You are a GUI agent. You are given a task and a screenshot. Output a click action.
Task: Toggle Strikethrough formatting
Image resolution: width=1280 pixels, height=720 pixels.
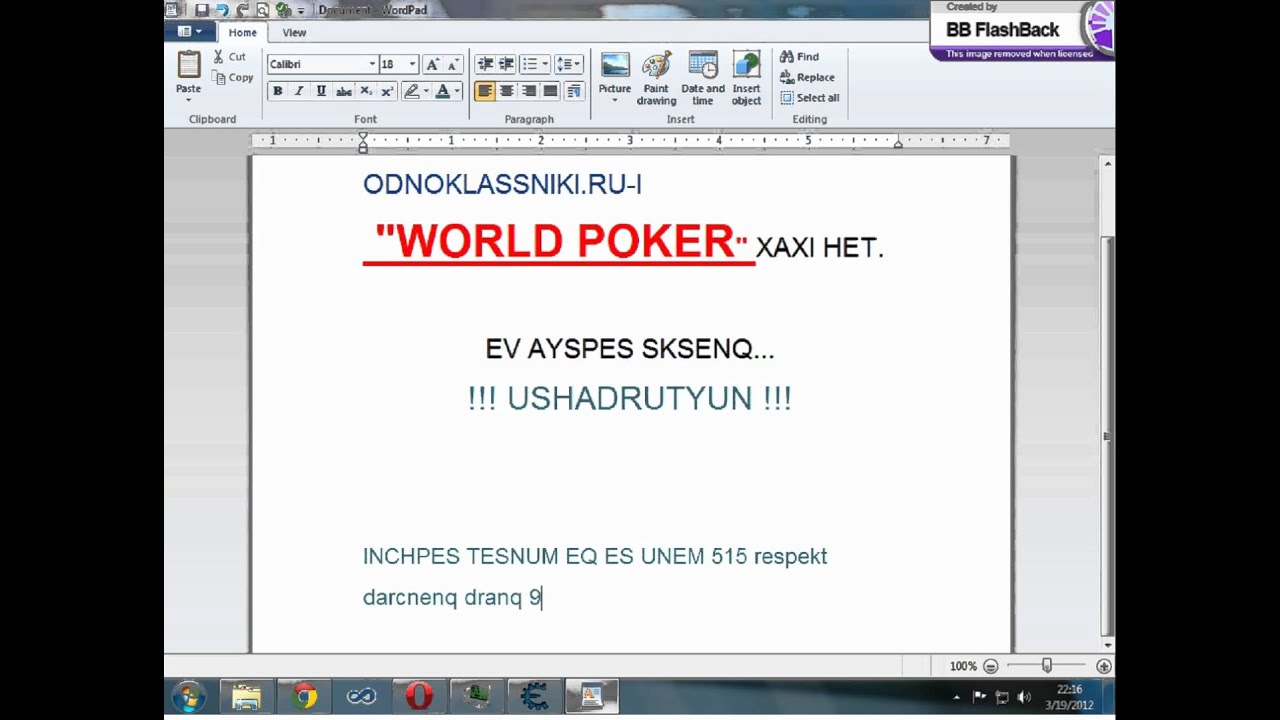343,91
